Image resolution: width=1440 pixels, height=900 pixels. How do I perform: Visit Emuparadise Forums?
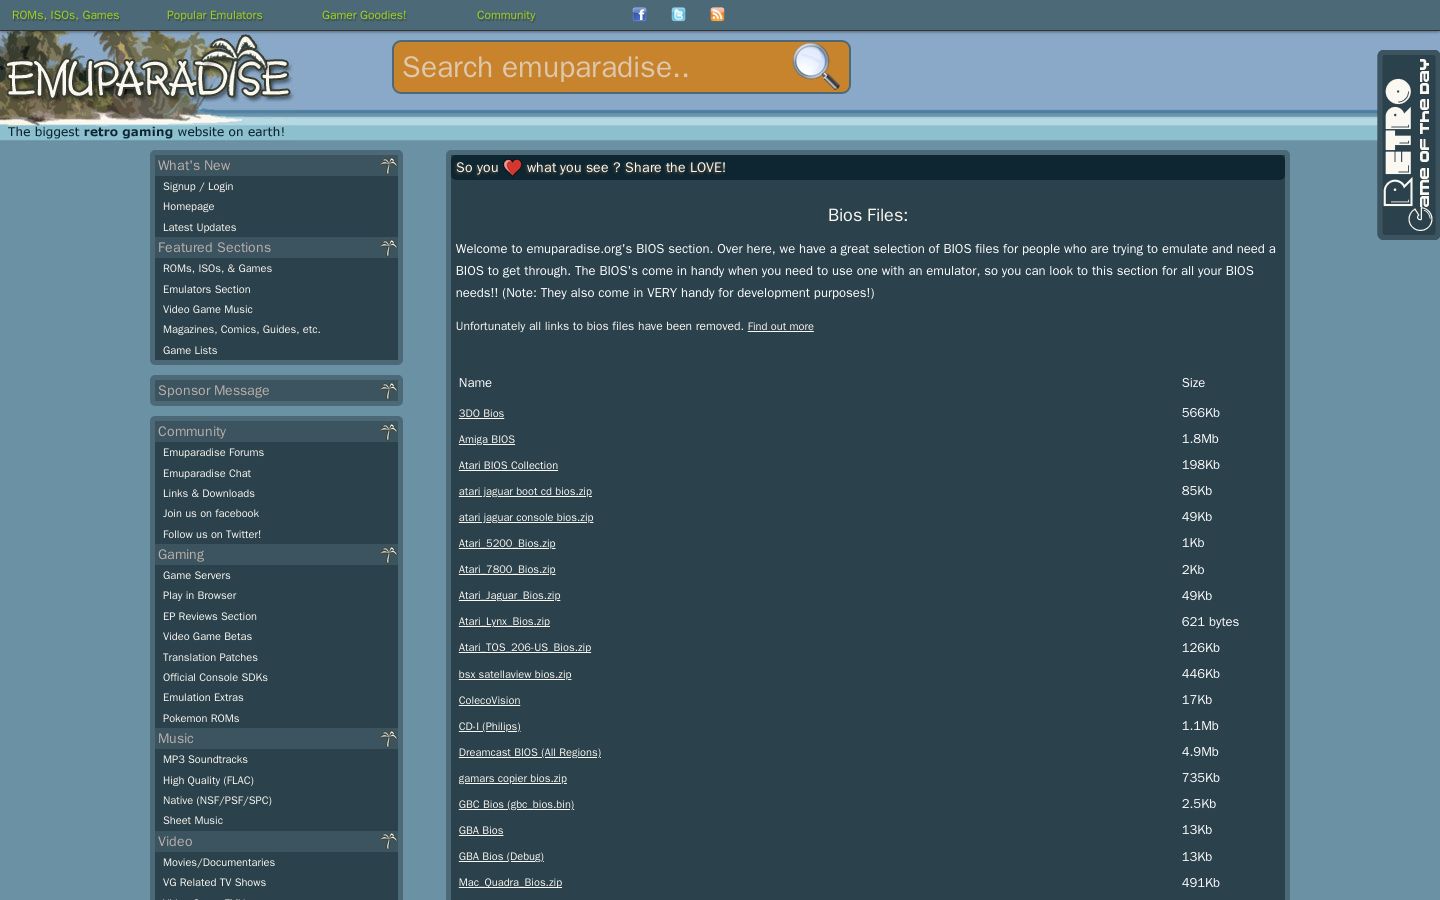coord(214,452)
